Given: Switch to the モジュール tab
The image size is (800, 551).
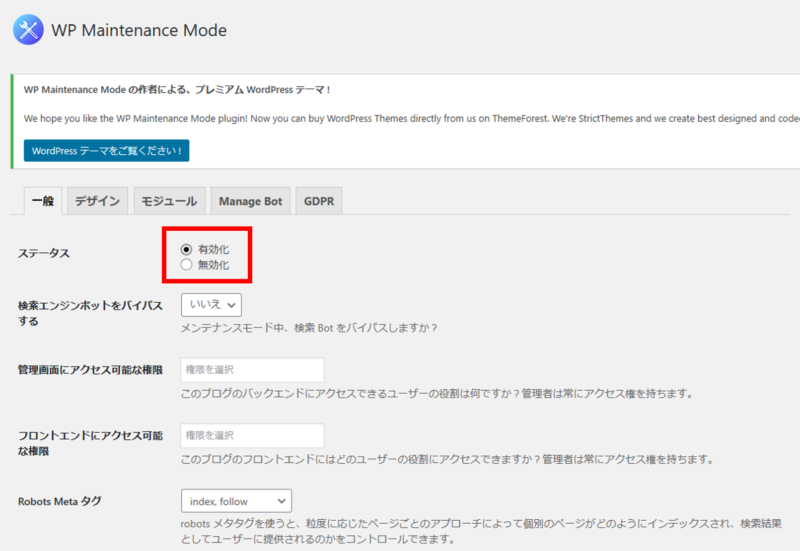Looking at the screenshot, I should tap(169, 201).
